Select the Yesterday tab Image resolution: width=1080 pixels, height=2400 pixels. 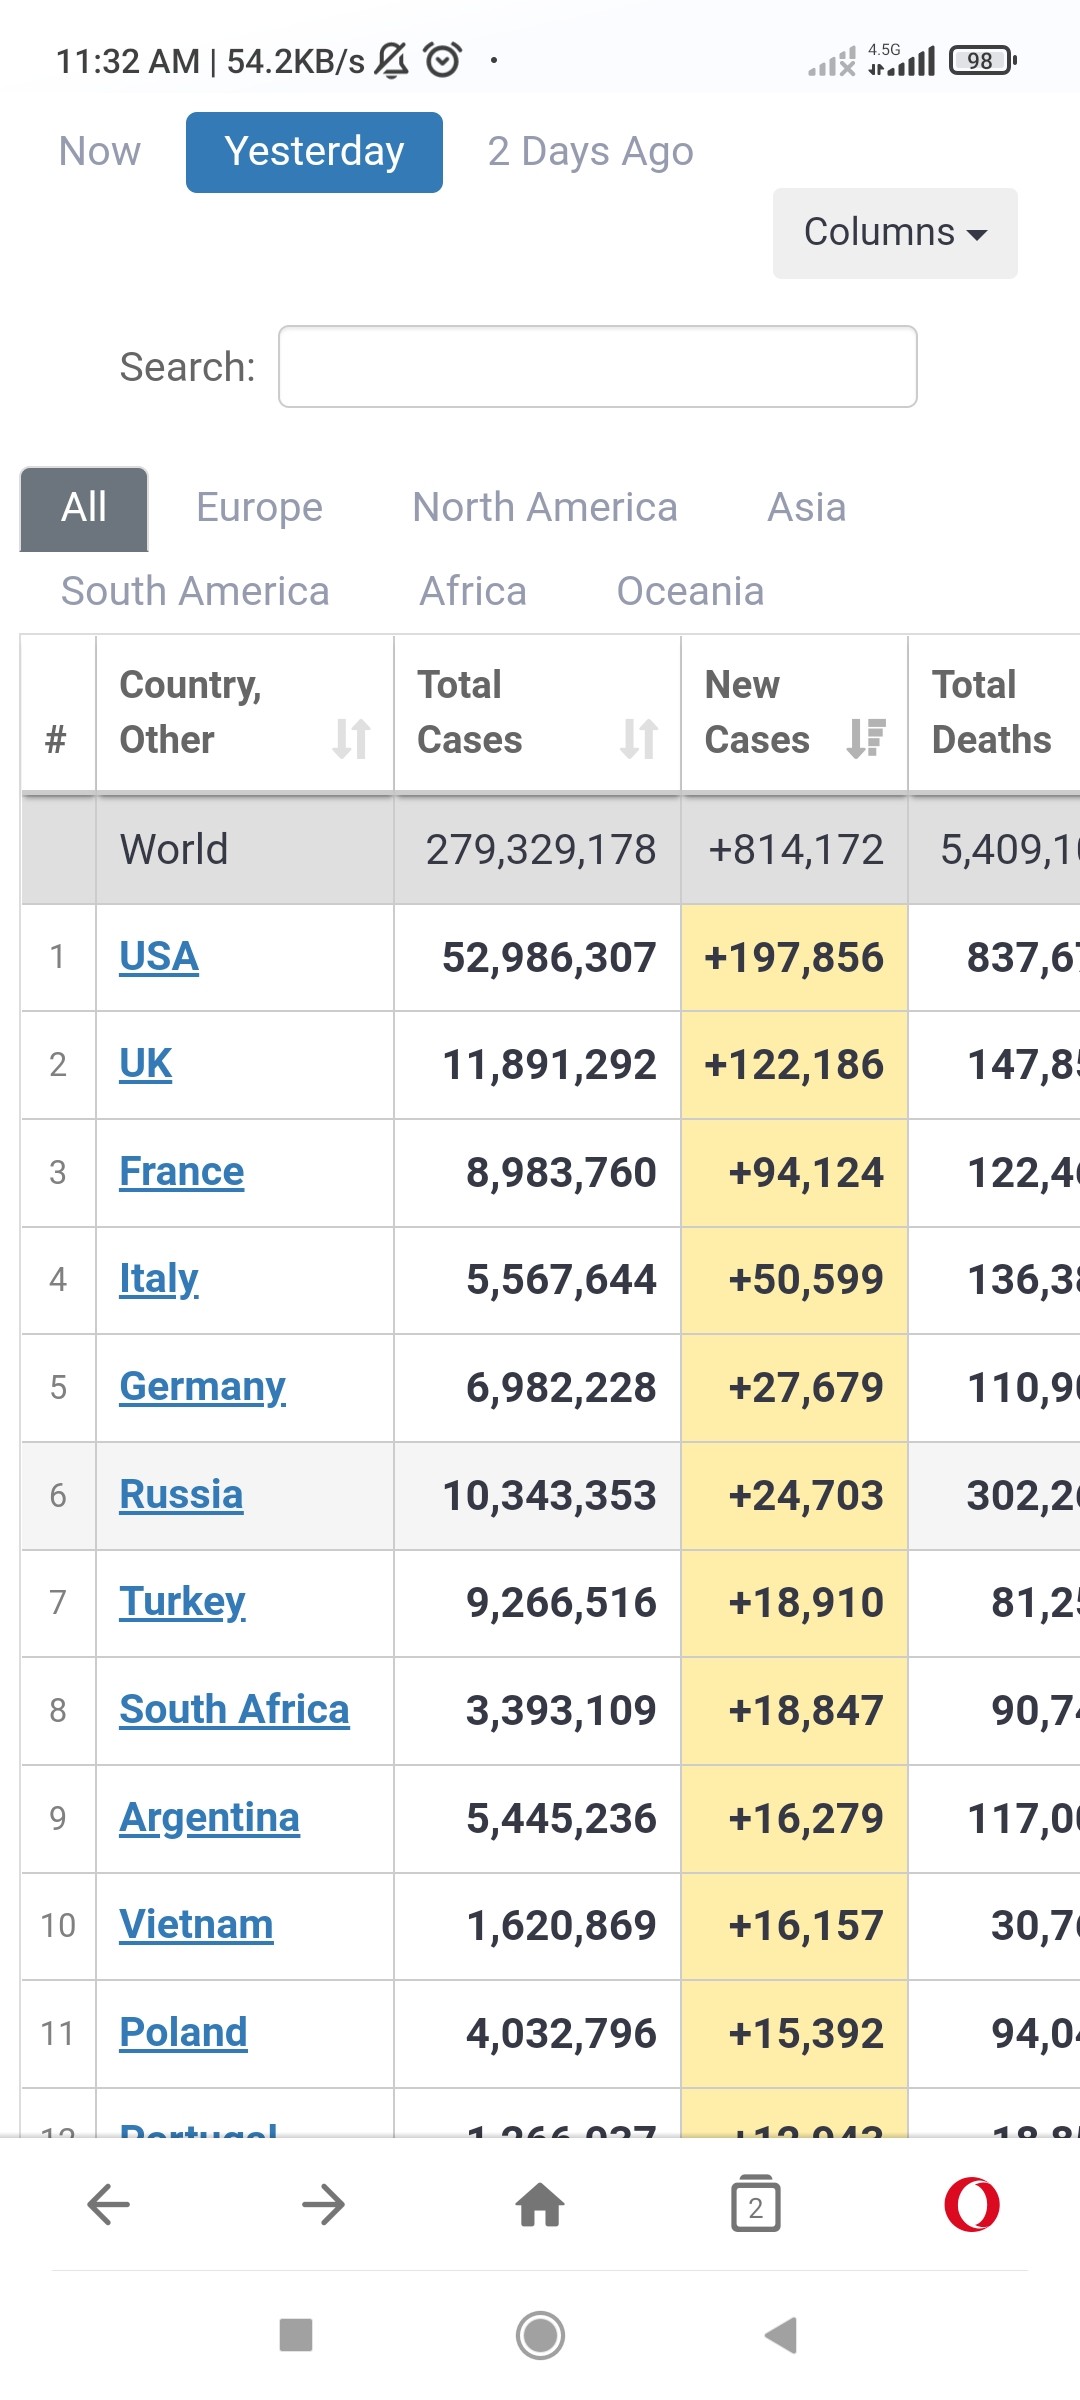pyautogui.click(x=314, y=152)
